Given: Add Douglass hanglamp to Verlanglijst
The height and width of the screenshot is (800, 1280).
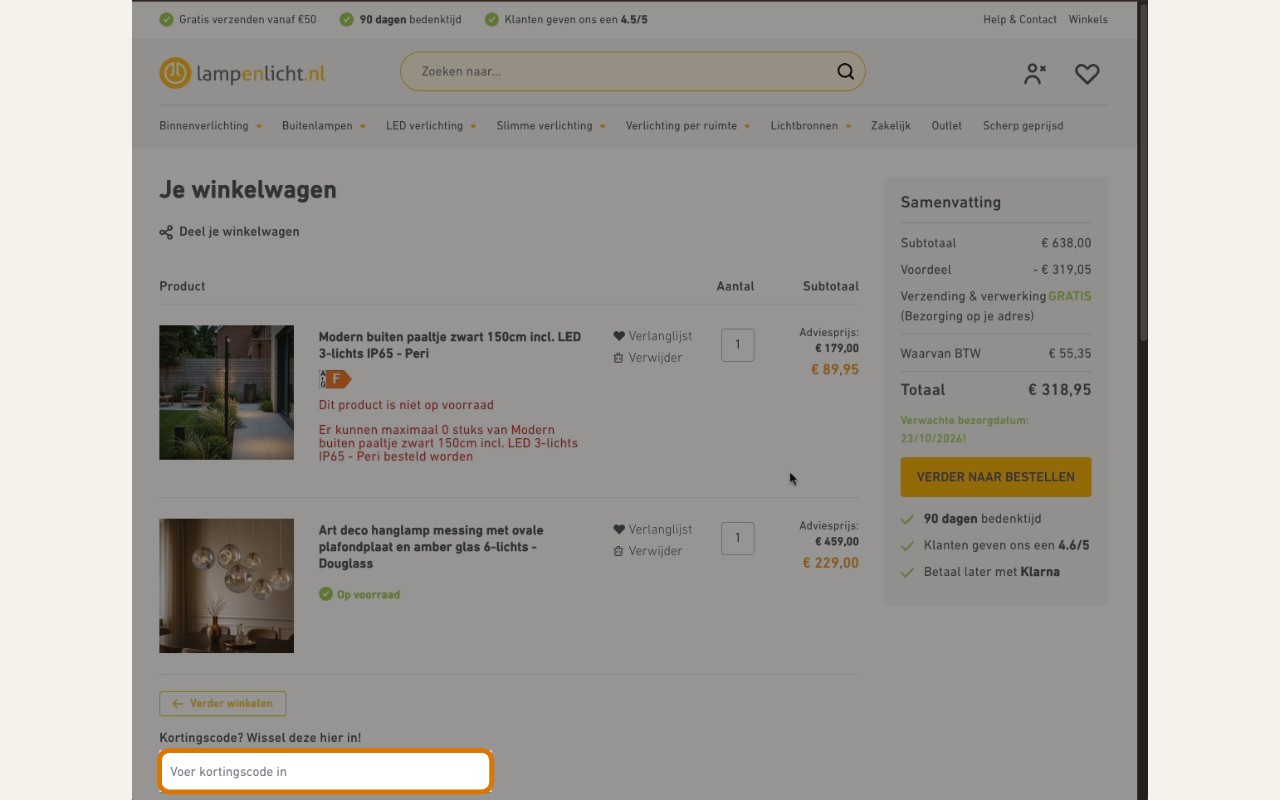Looking at the screenshot, I should pyautogui.click(x=652, y=529).
